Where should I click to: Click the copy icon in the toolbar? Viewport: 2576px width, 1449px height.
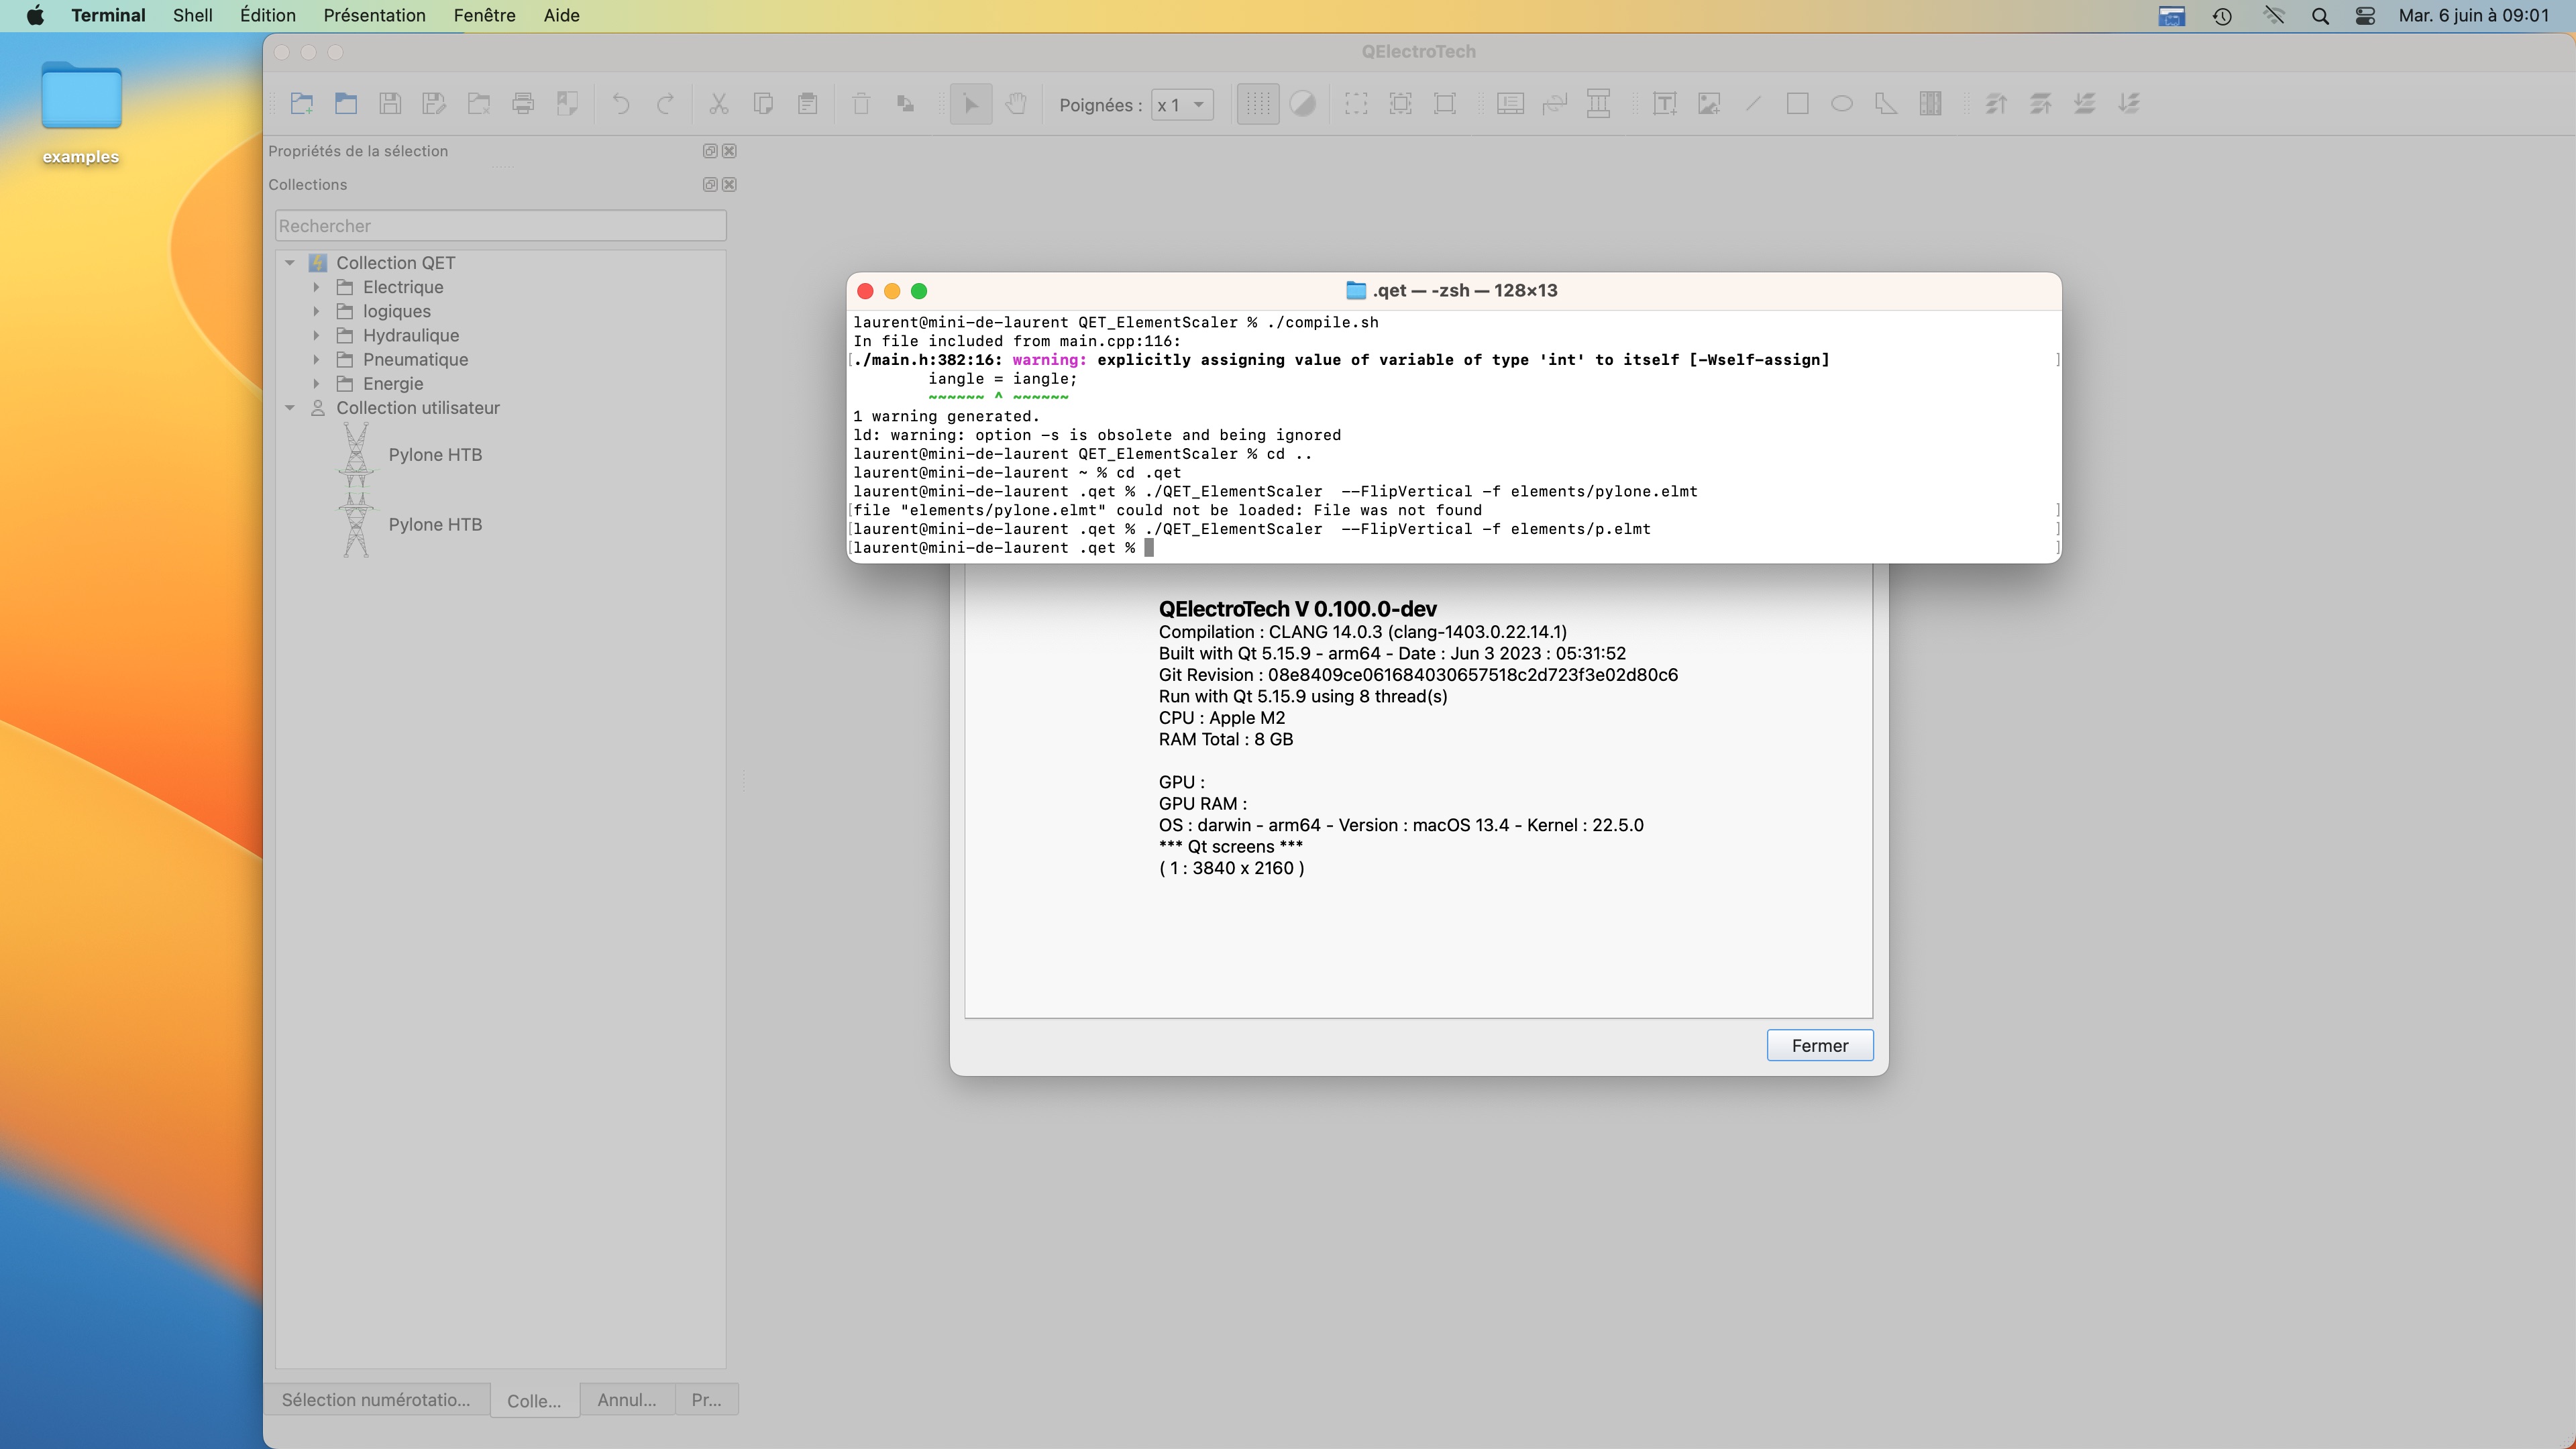(763, 103)
